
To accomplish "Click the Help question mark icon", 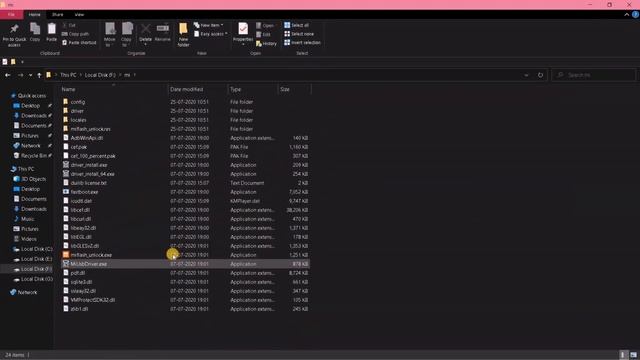I will 636,15.
